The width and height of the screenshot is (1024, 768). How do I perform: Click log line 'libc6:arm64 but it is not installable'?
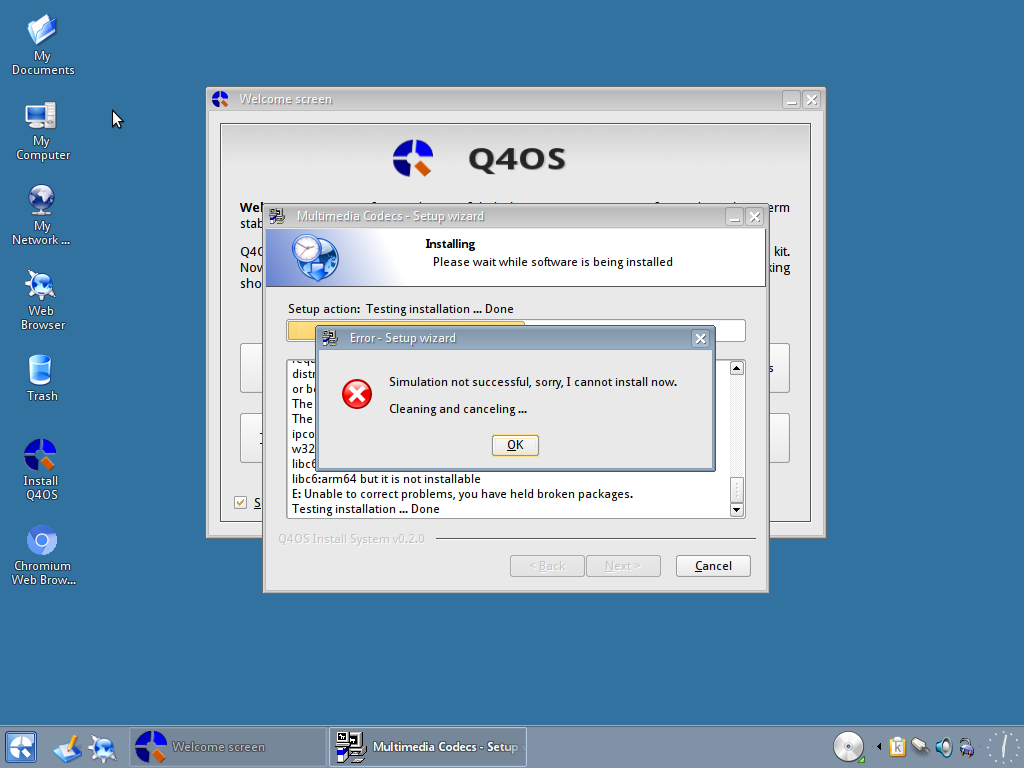(386, 479)
